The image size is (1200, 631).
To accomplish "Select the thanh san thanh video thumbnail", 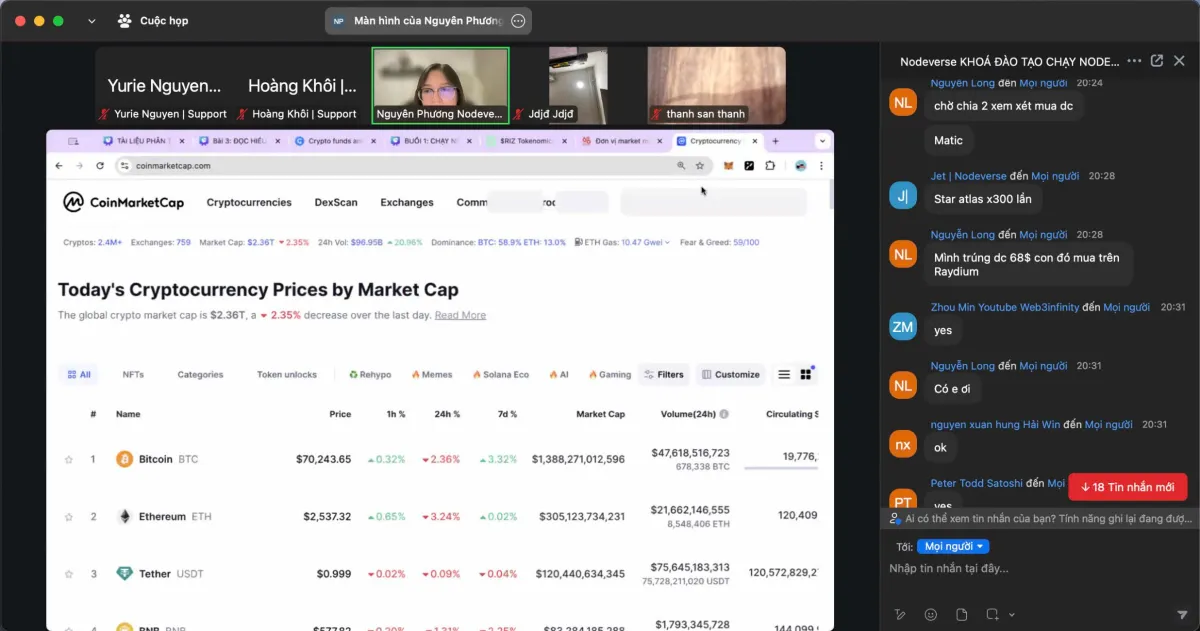I will tap(716, 85).
